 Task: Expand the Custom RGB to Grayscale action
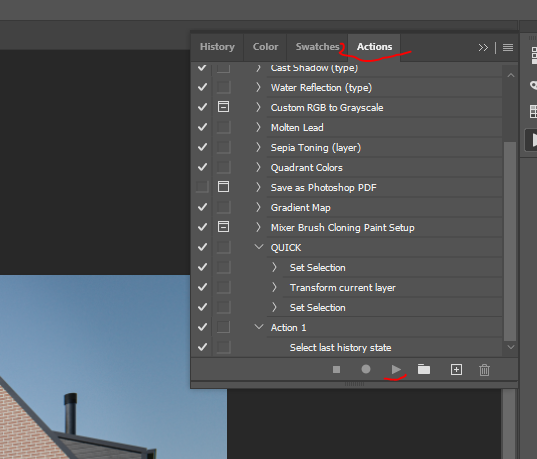[258, 107]
